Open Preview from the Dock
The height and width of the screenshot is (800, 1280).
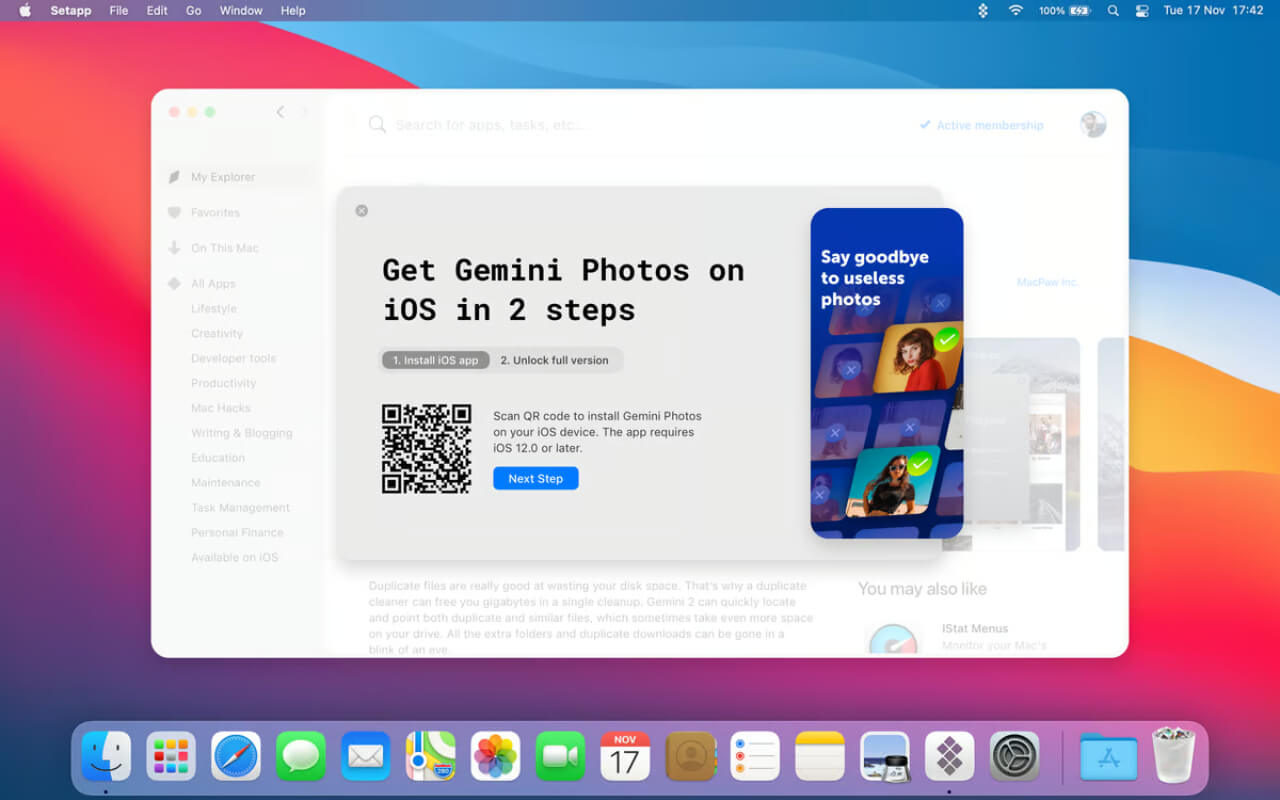[885, 756]
